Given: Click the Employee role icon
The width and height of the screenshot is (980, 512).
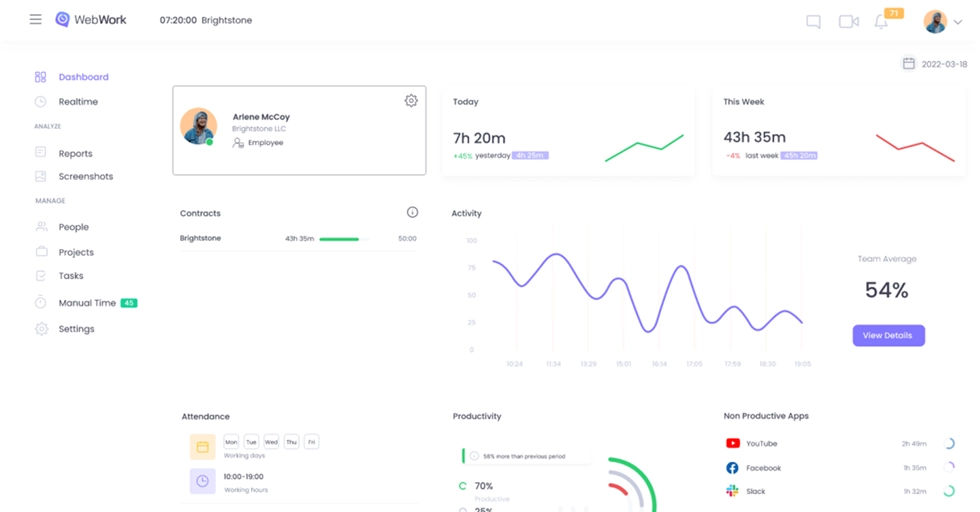Looking at the screenshot, I should click(x=238, y=143).
